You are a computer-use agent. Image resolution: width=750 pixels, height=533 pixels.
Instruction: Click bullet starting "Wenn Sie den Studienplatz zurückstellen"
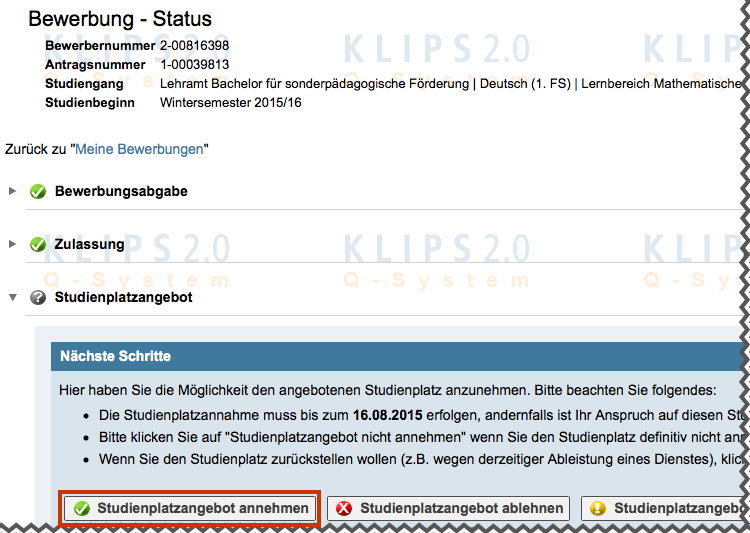click(x=421, y=459)
